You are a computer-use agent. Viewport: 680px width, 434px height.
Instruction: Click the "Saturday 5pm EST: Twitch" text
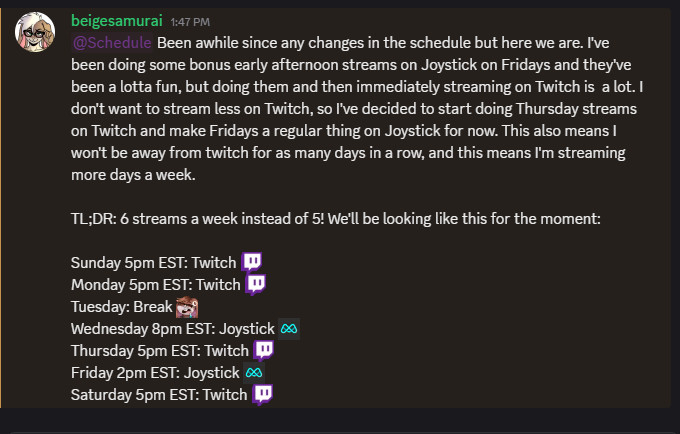point(159,394)
